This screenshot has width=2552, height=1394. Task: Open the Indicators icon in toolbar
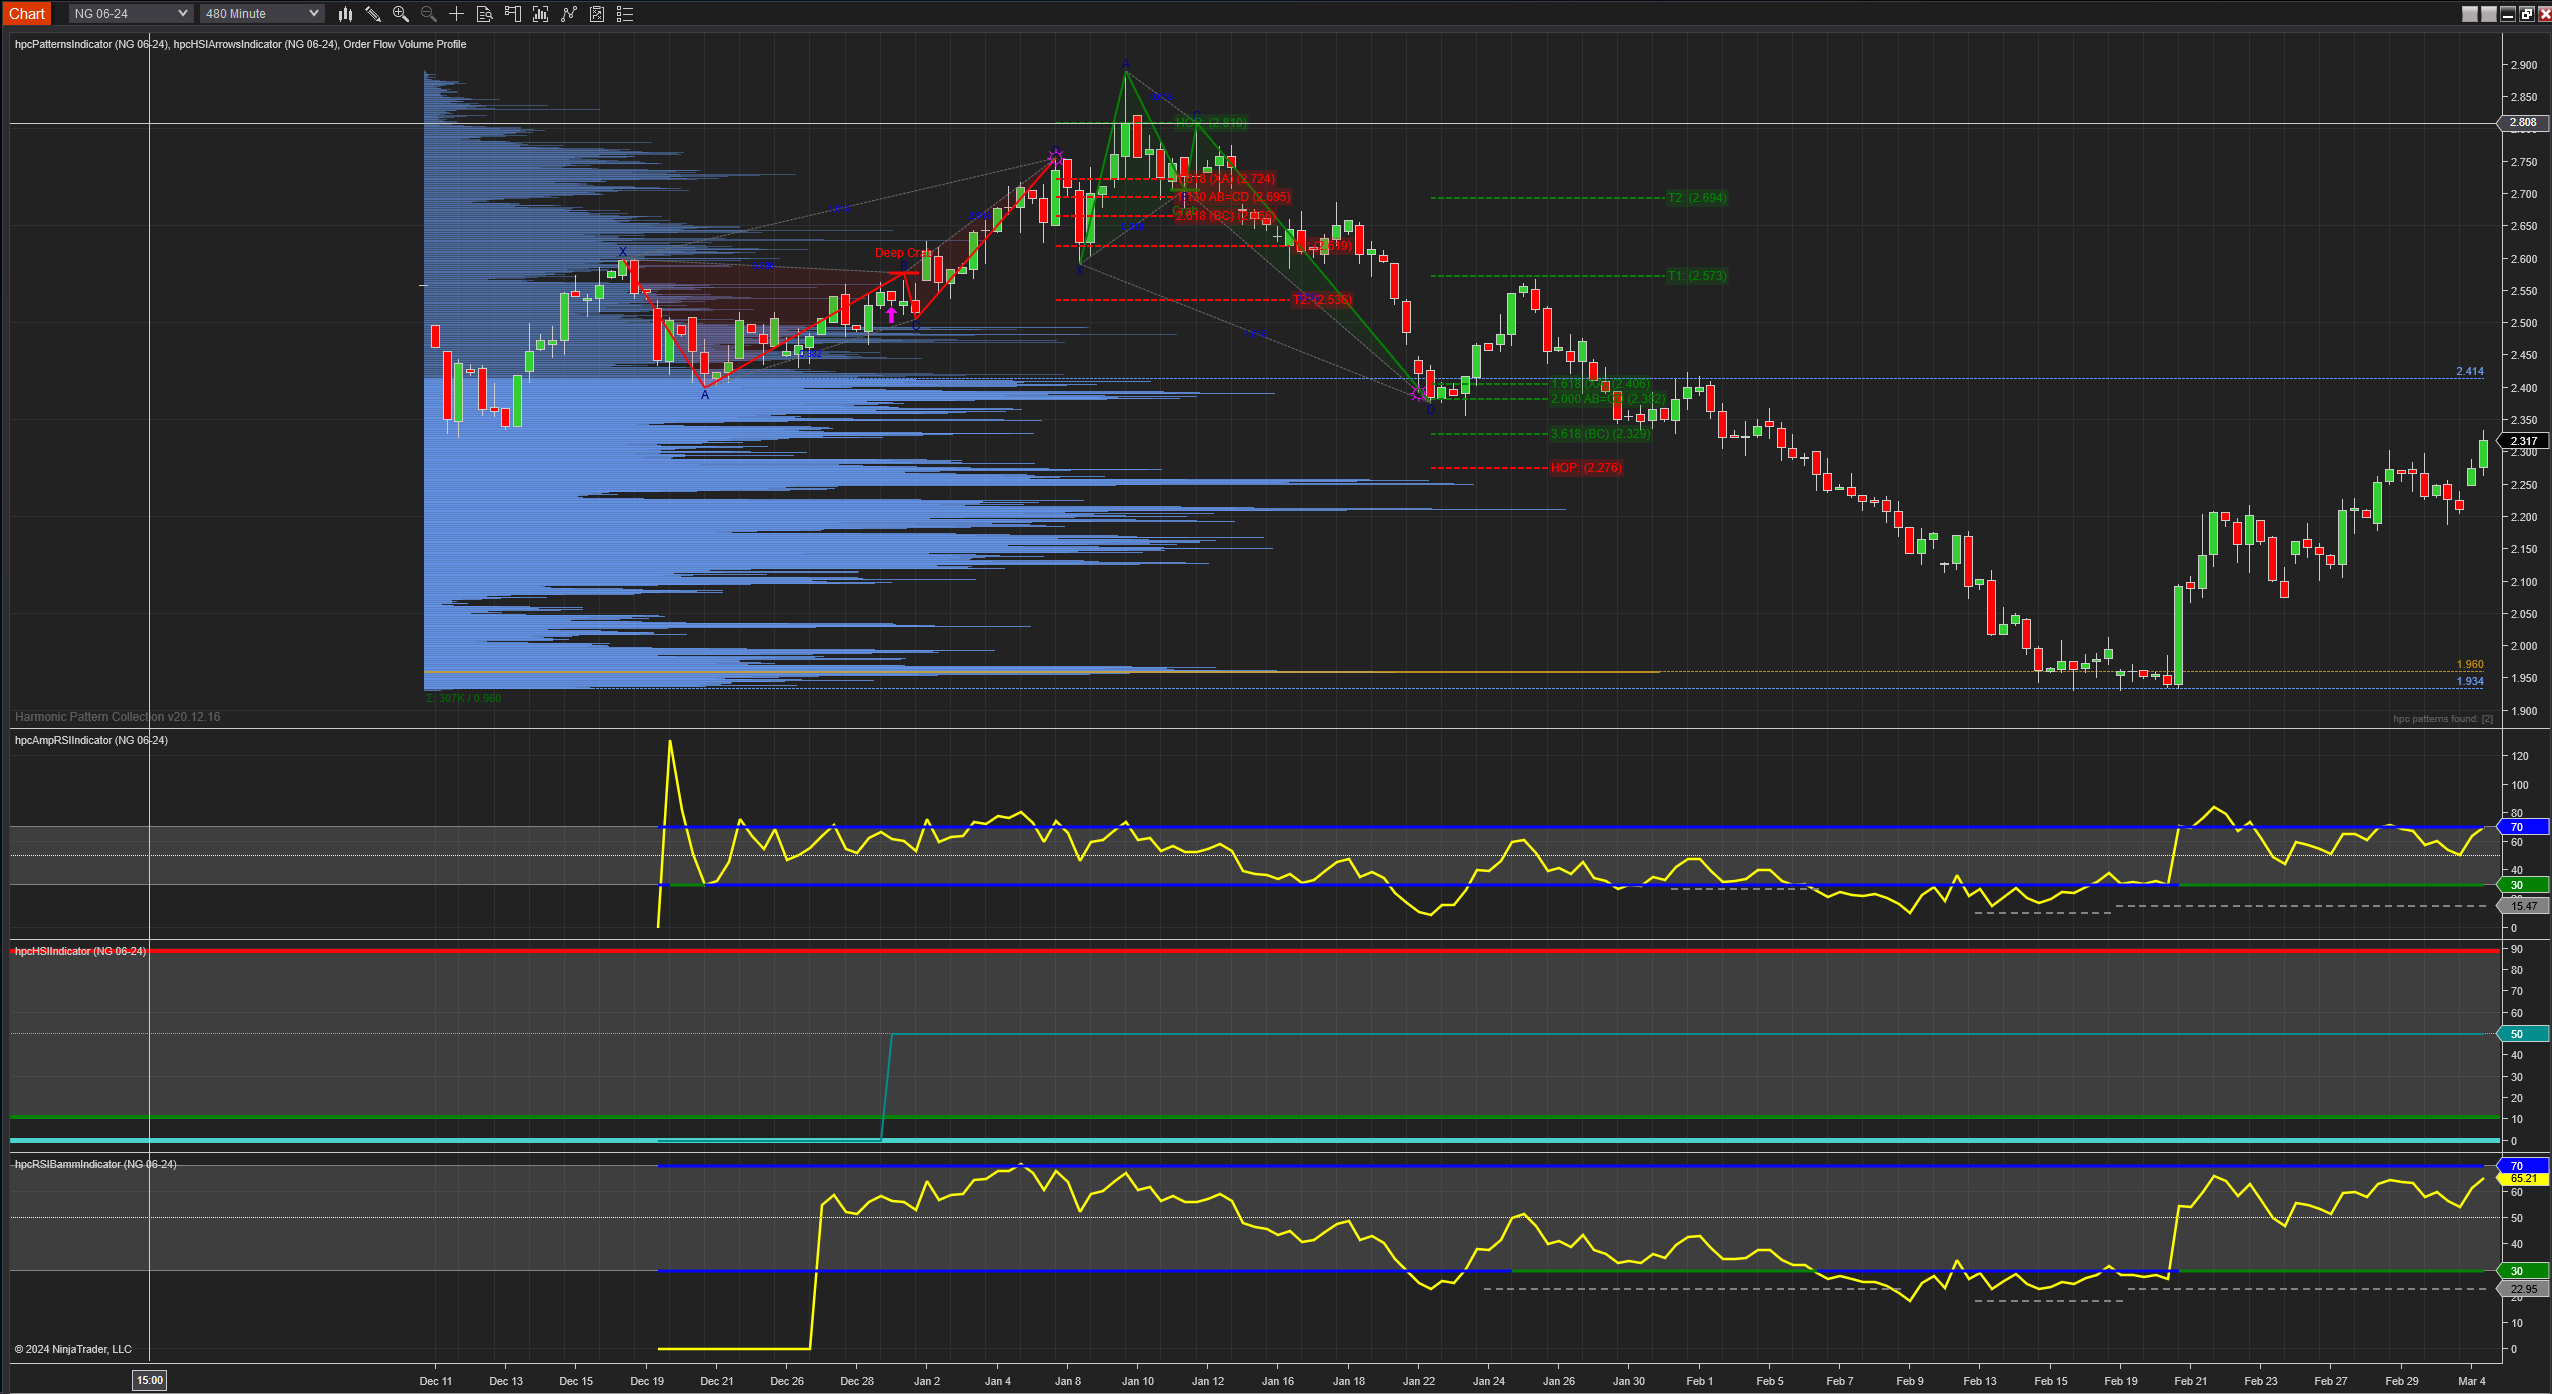(541, 14)
